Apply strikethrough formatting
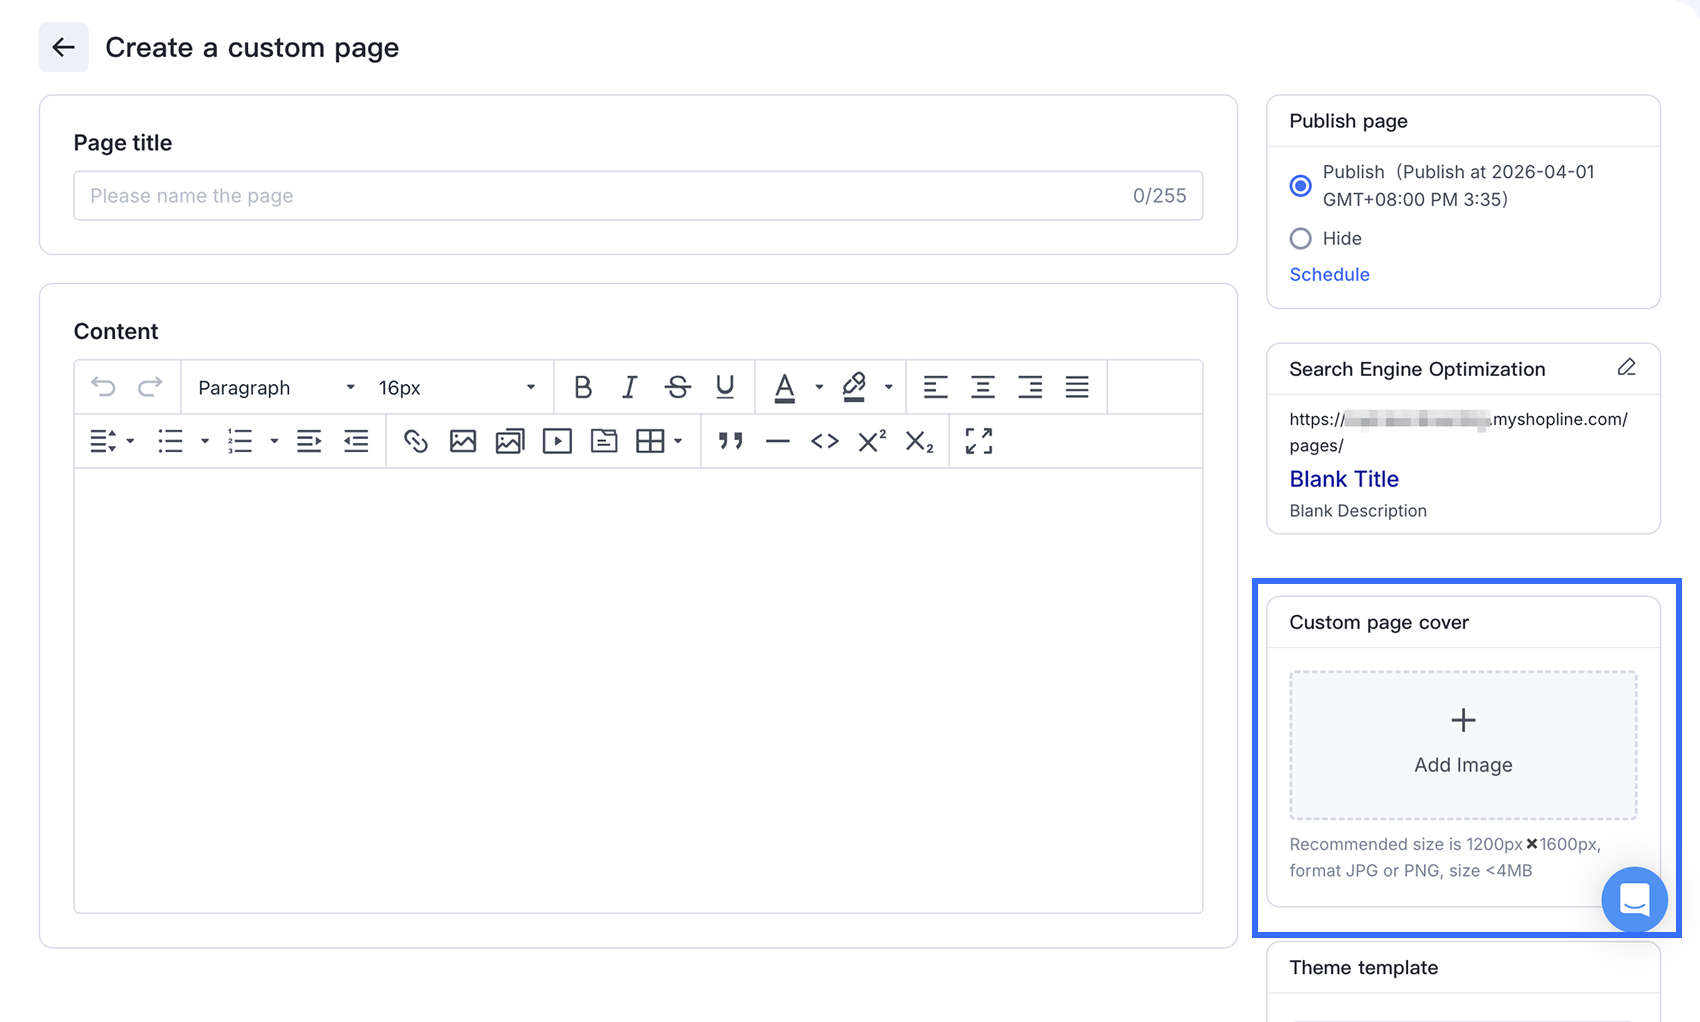The image size is (1700, 1022). (677, 387)
